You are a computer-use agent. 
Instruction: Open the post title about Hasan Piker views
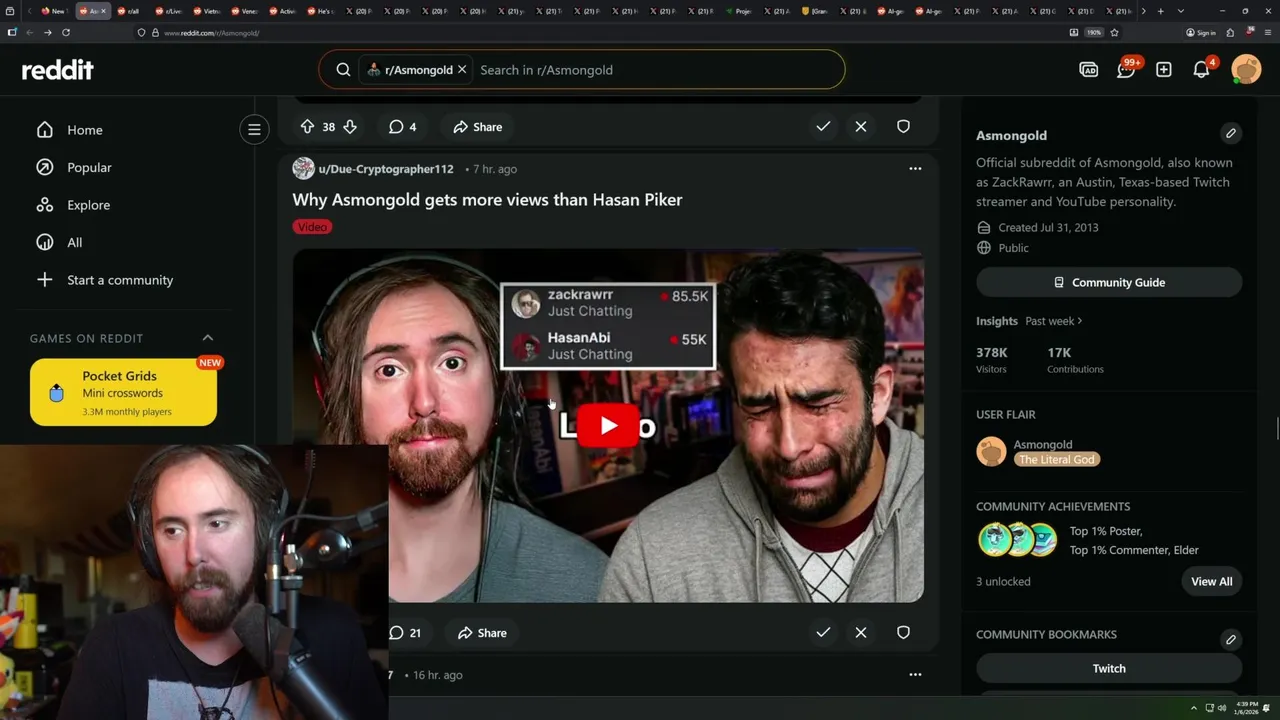point(487,200)
